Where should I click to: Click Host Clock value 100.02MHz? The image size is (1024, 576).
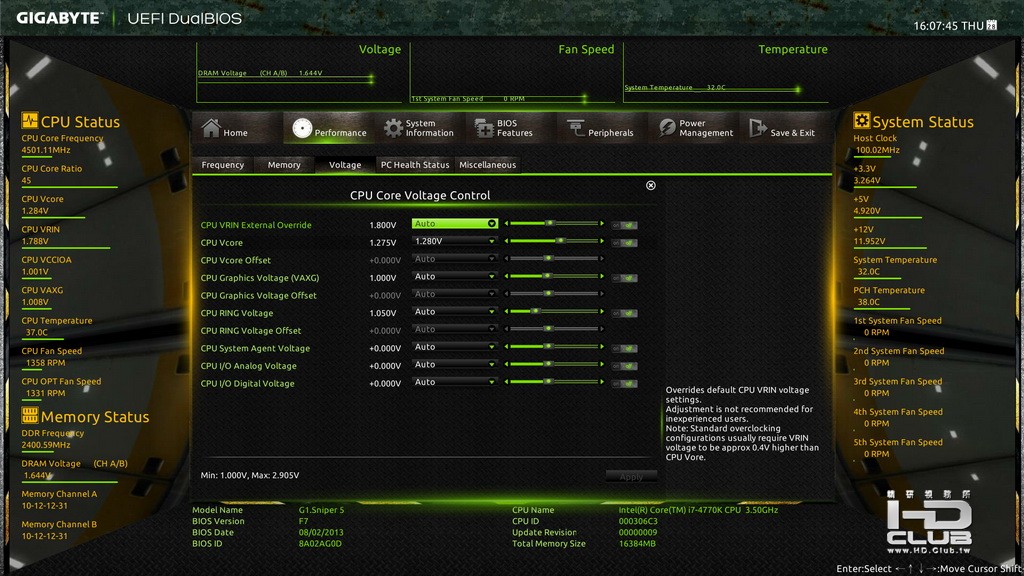878,150
